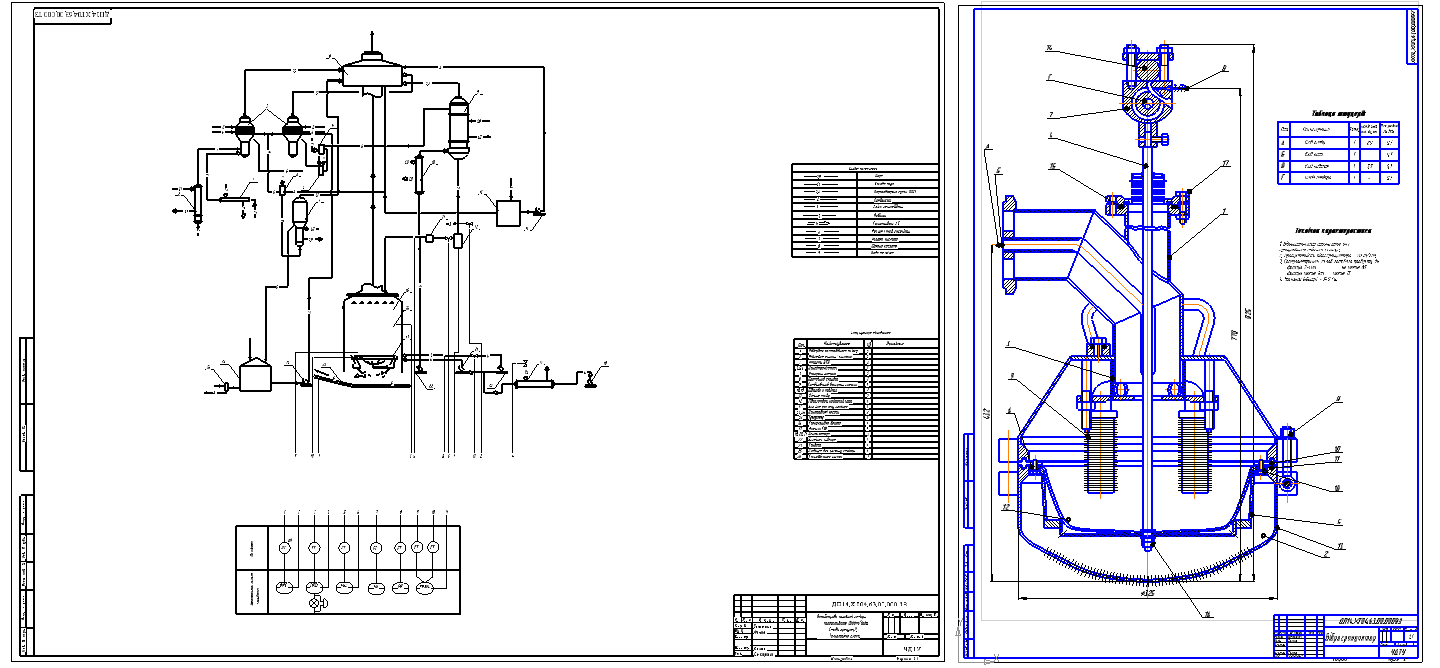Image resolution: width=1440 pixels, height=668 pixels.
Task: Select the large granulation tower vessel in the schematic
Action: 375,333
